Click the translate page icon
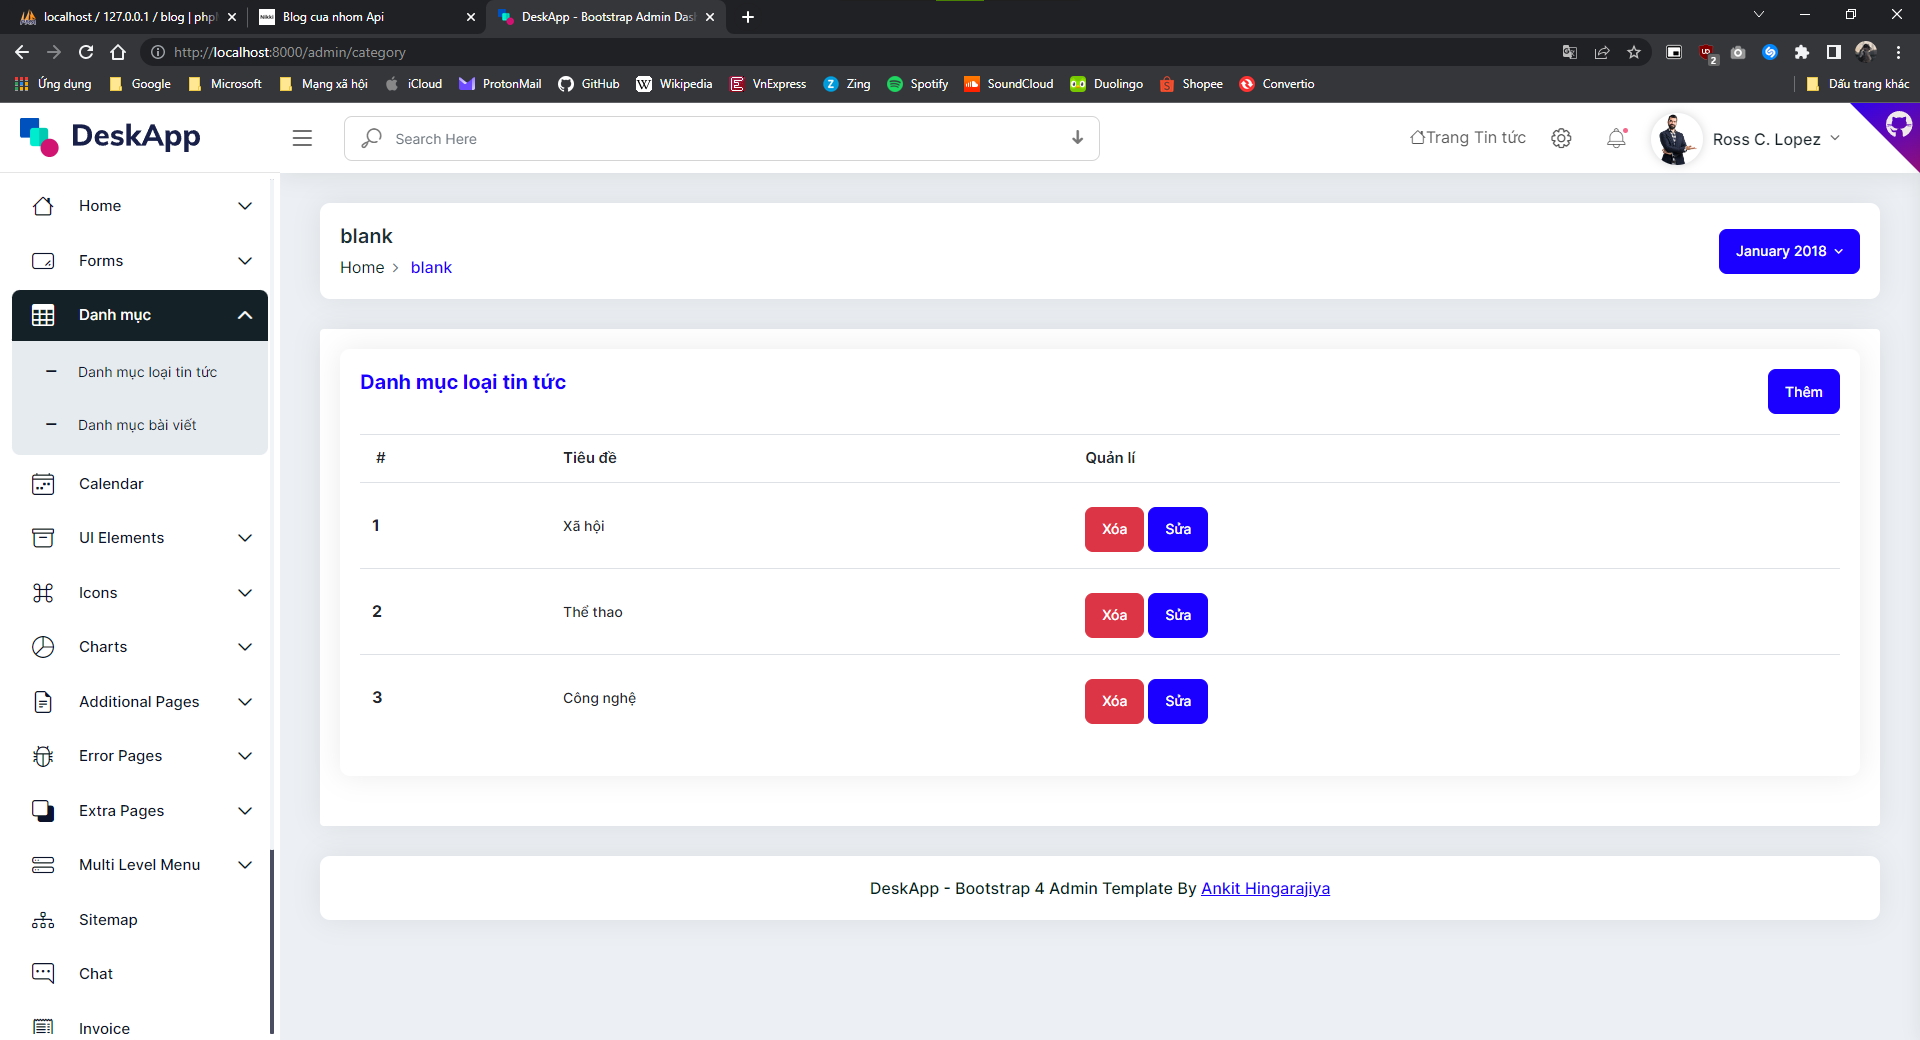 (1570, 52)
